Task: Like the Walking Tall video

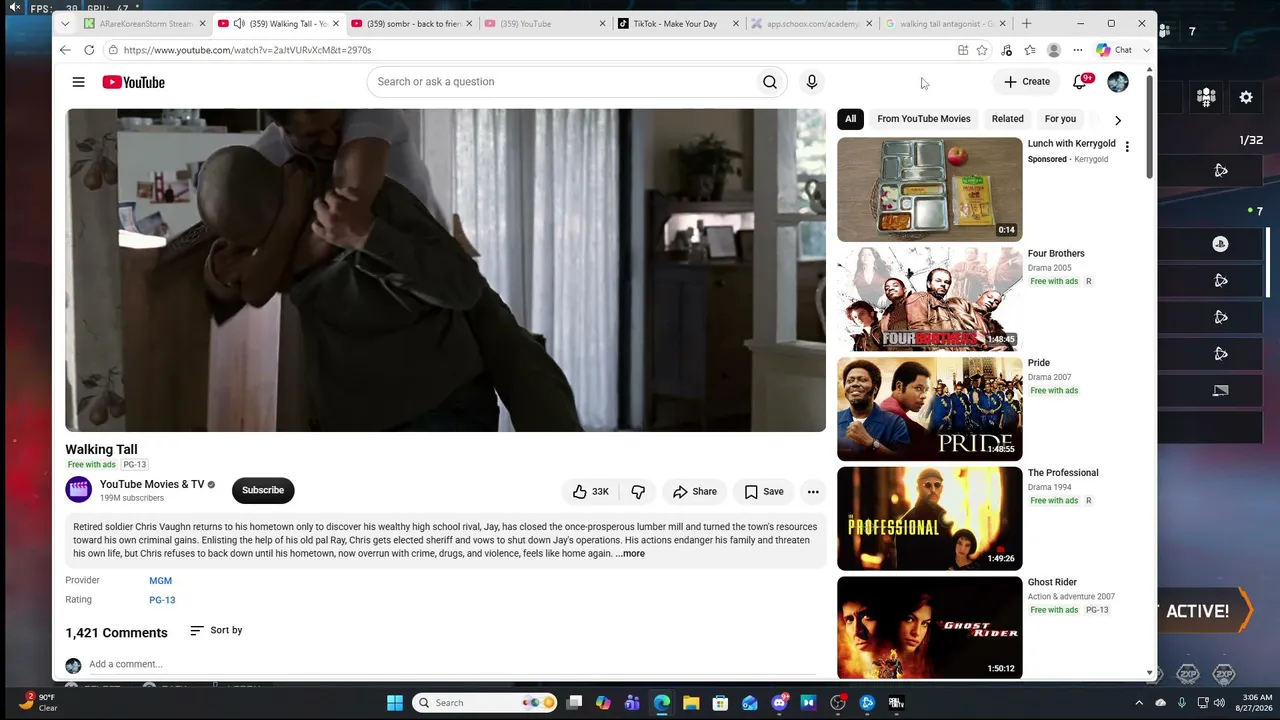Action: 591,492
